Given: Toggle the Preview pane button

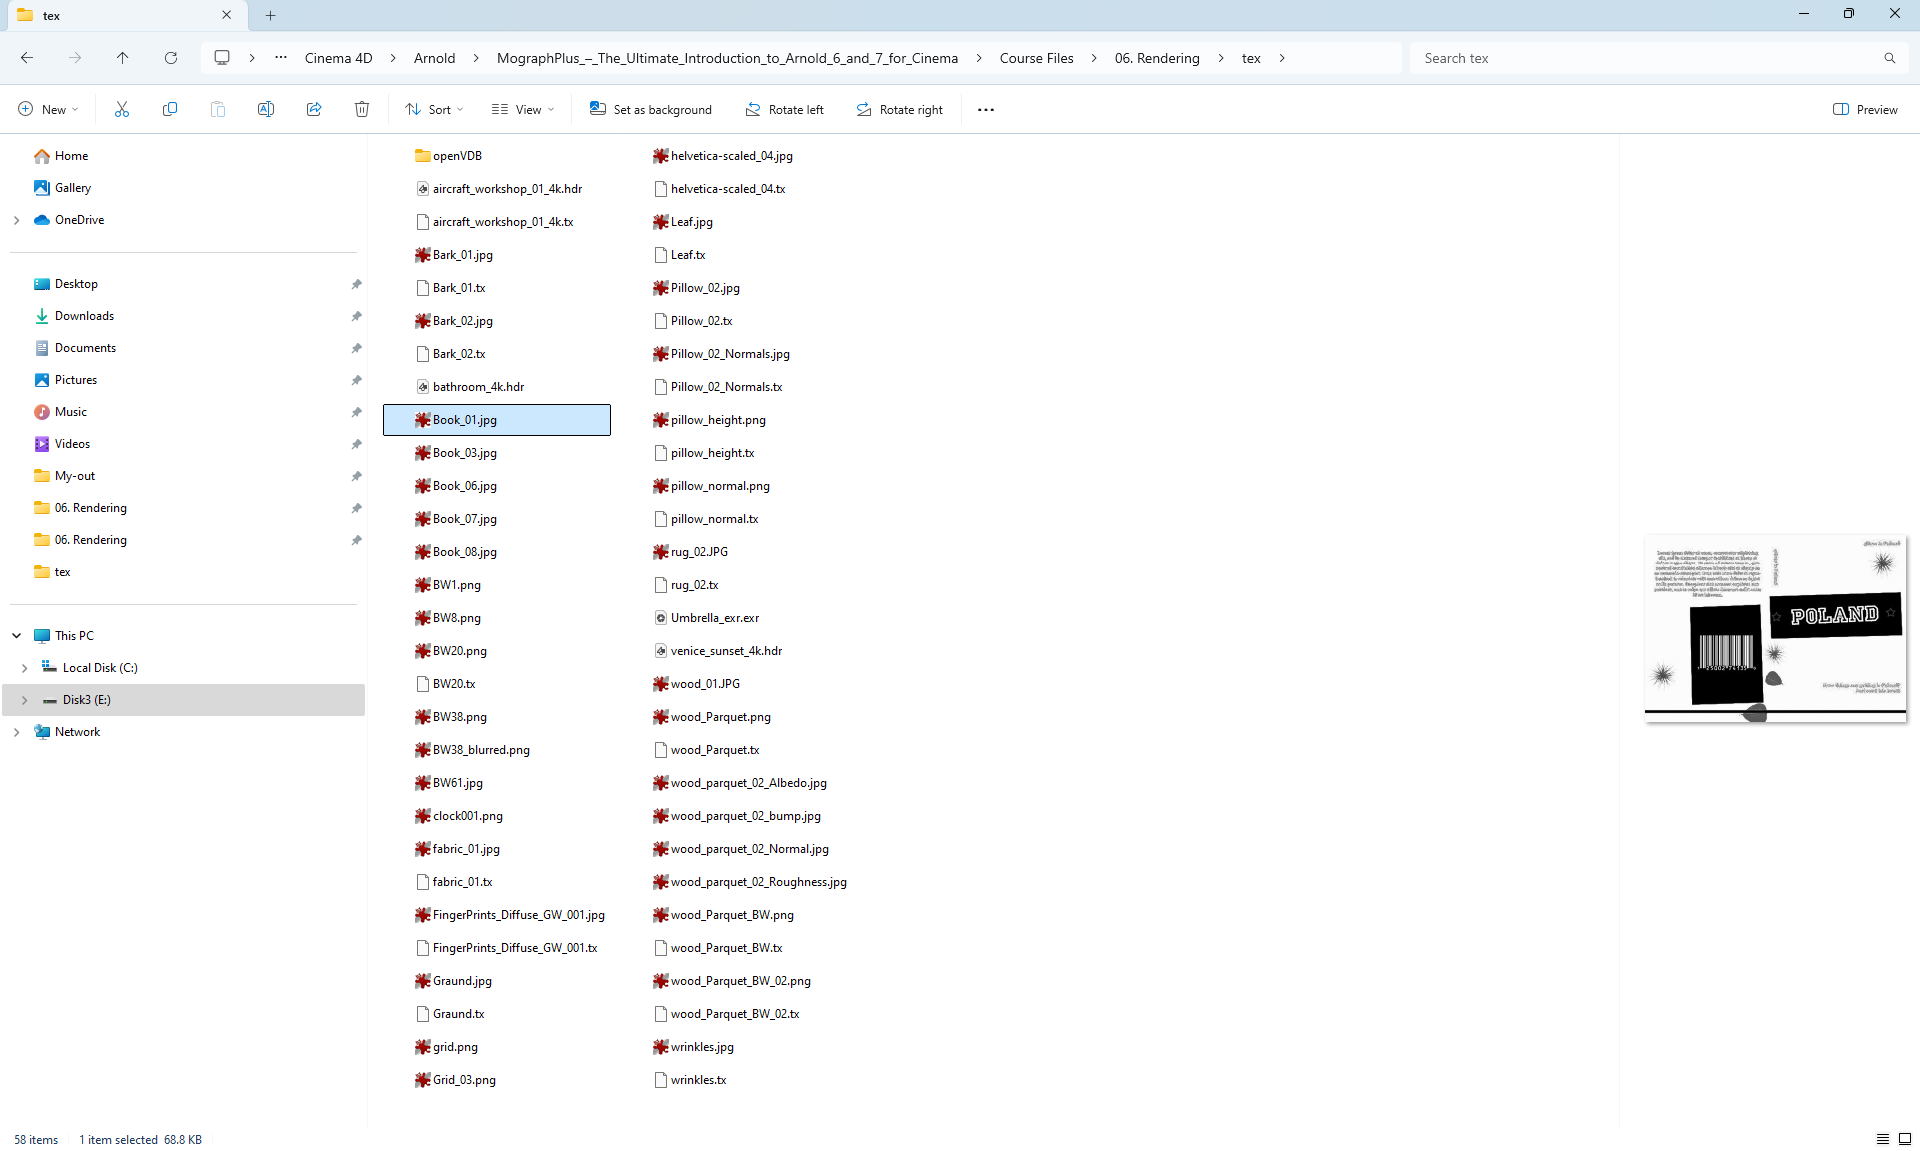Looking at the screenshot, I should pos(1865,109).
